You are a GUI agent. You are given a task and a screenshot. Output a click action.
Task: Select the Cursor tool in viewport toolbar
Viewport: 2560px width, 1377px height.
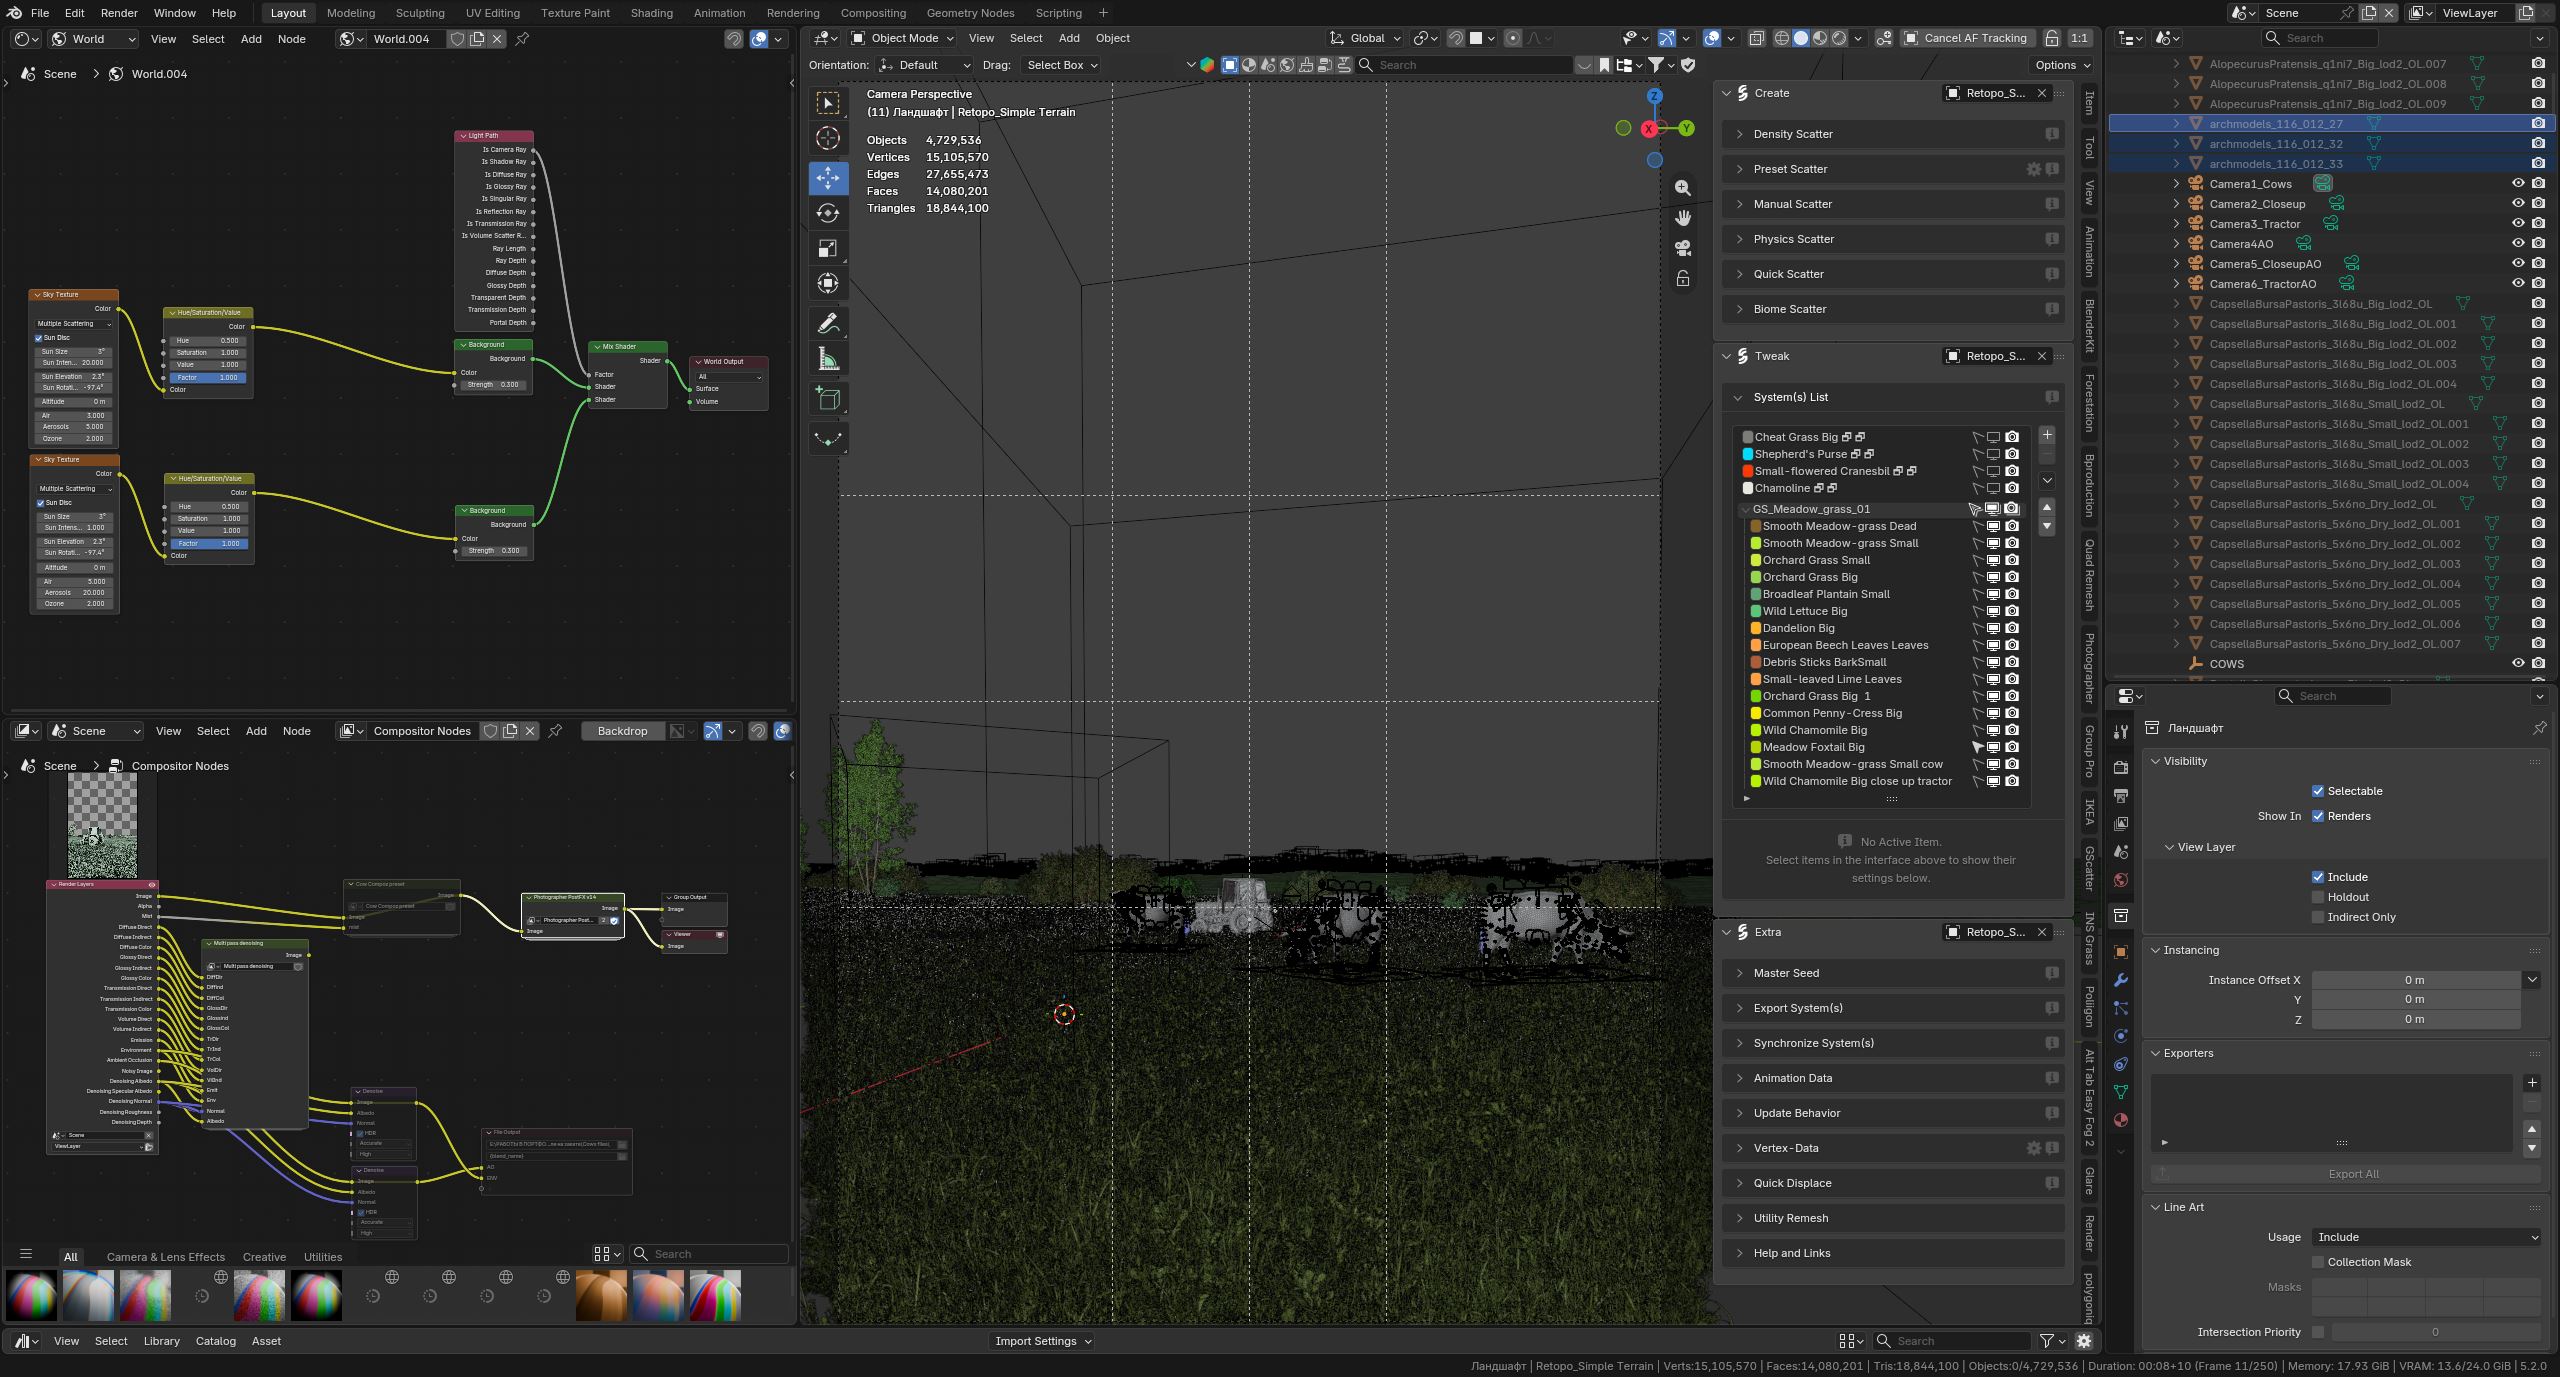(828, 138)
